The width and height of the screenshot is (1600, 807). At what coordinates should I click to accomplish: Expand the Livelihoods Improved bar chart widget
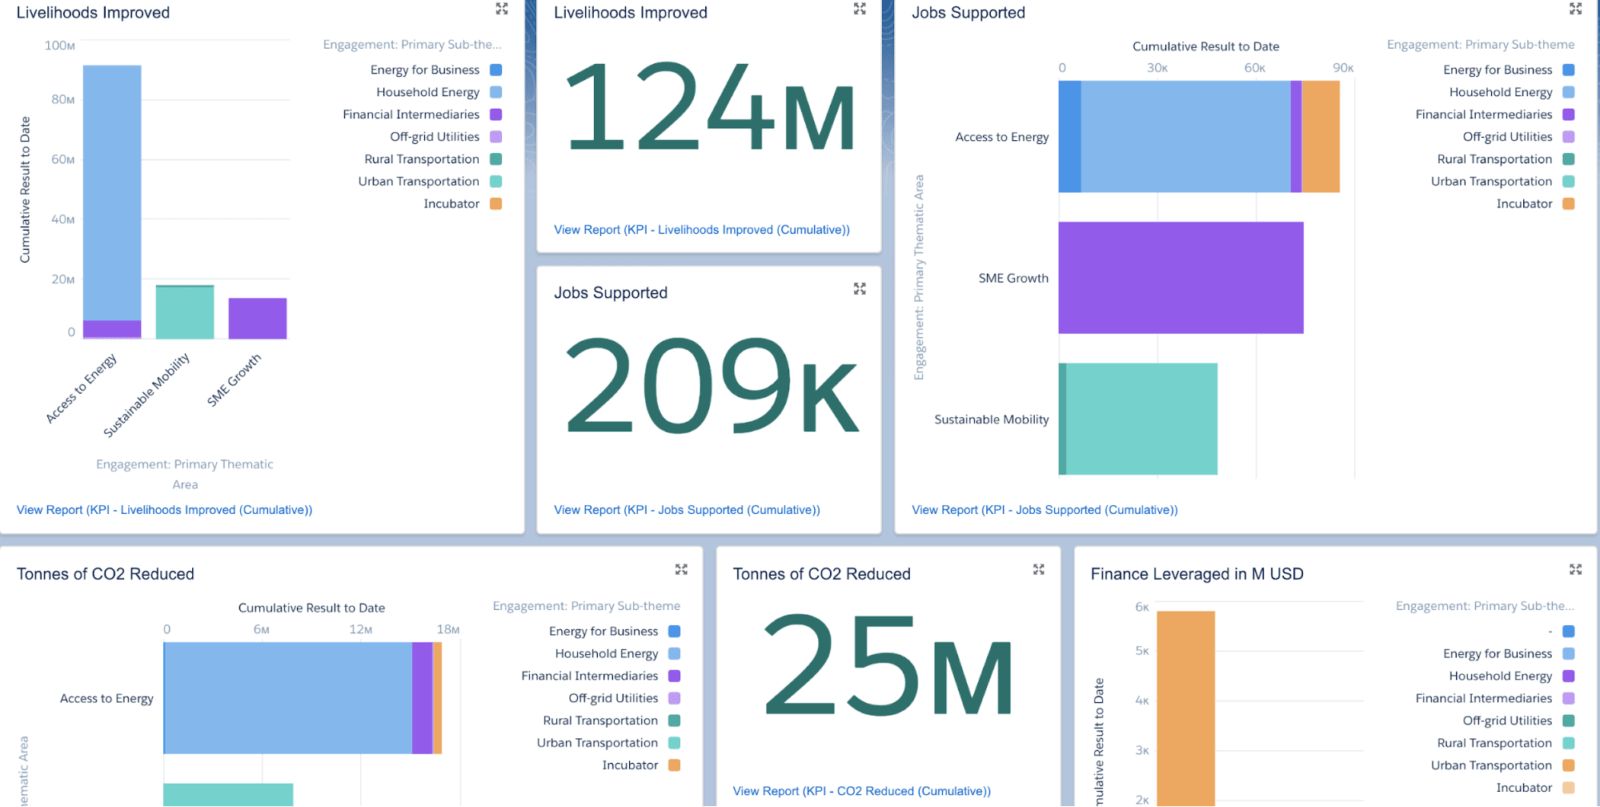[502, 9]
